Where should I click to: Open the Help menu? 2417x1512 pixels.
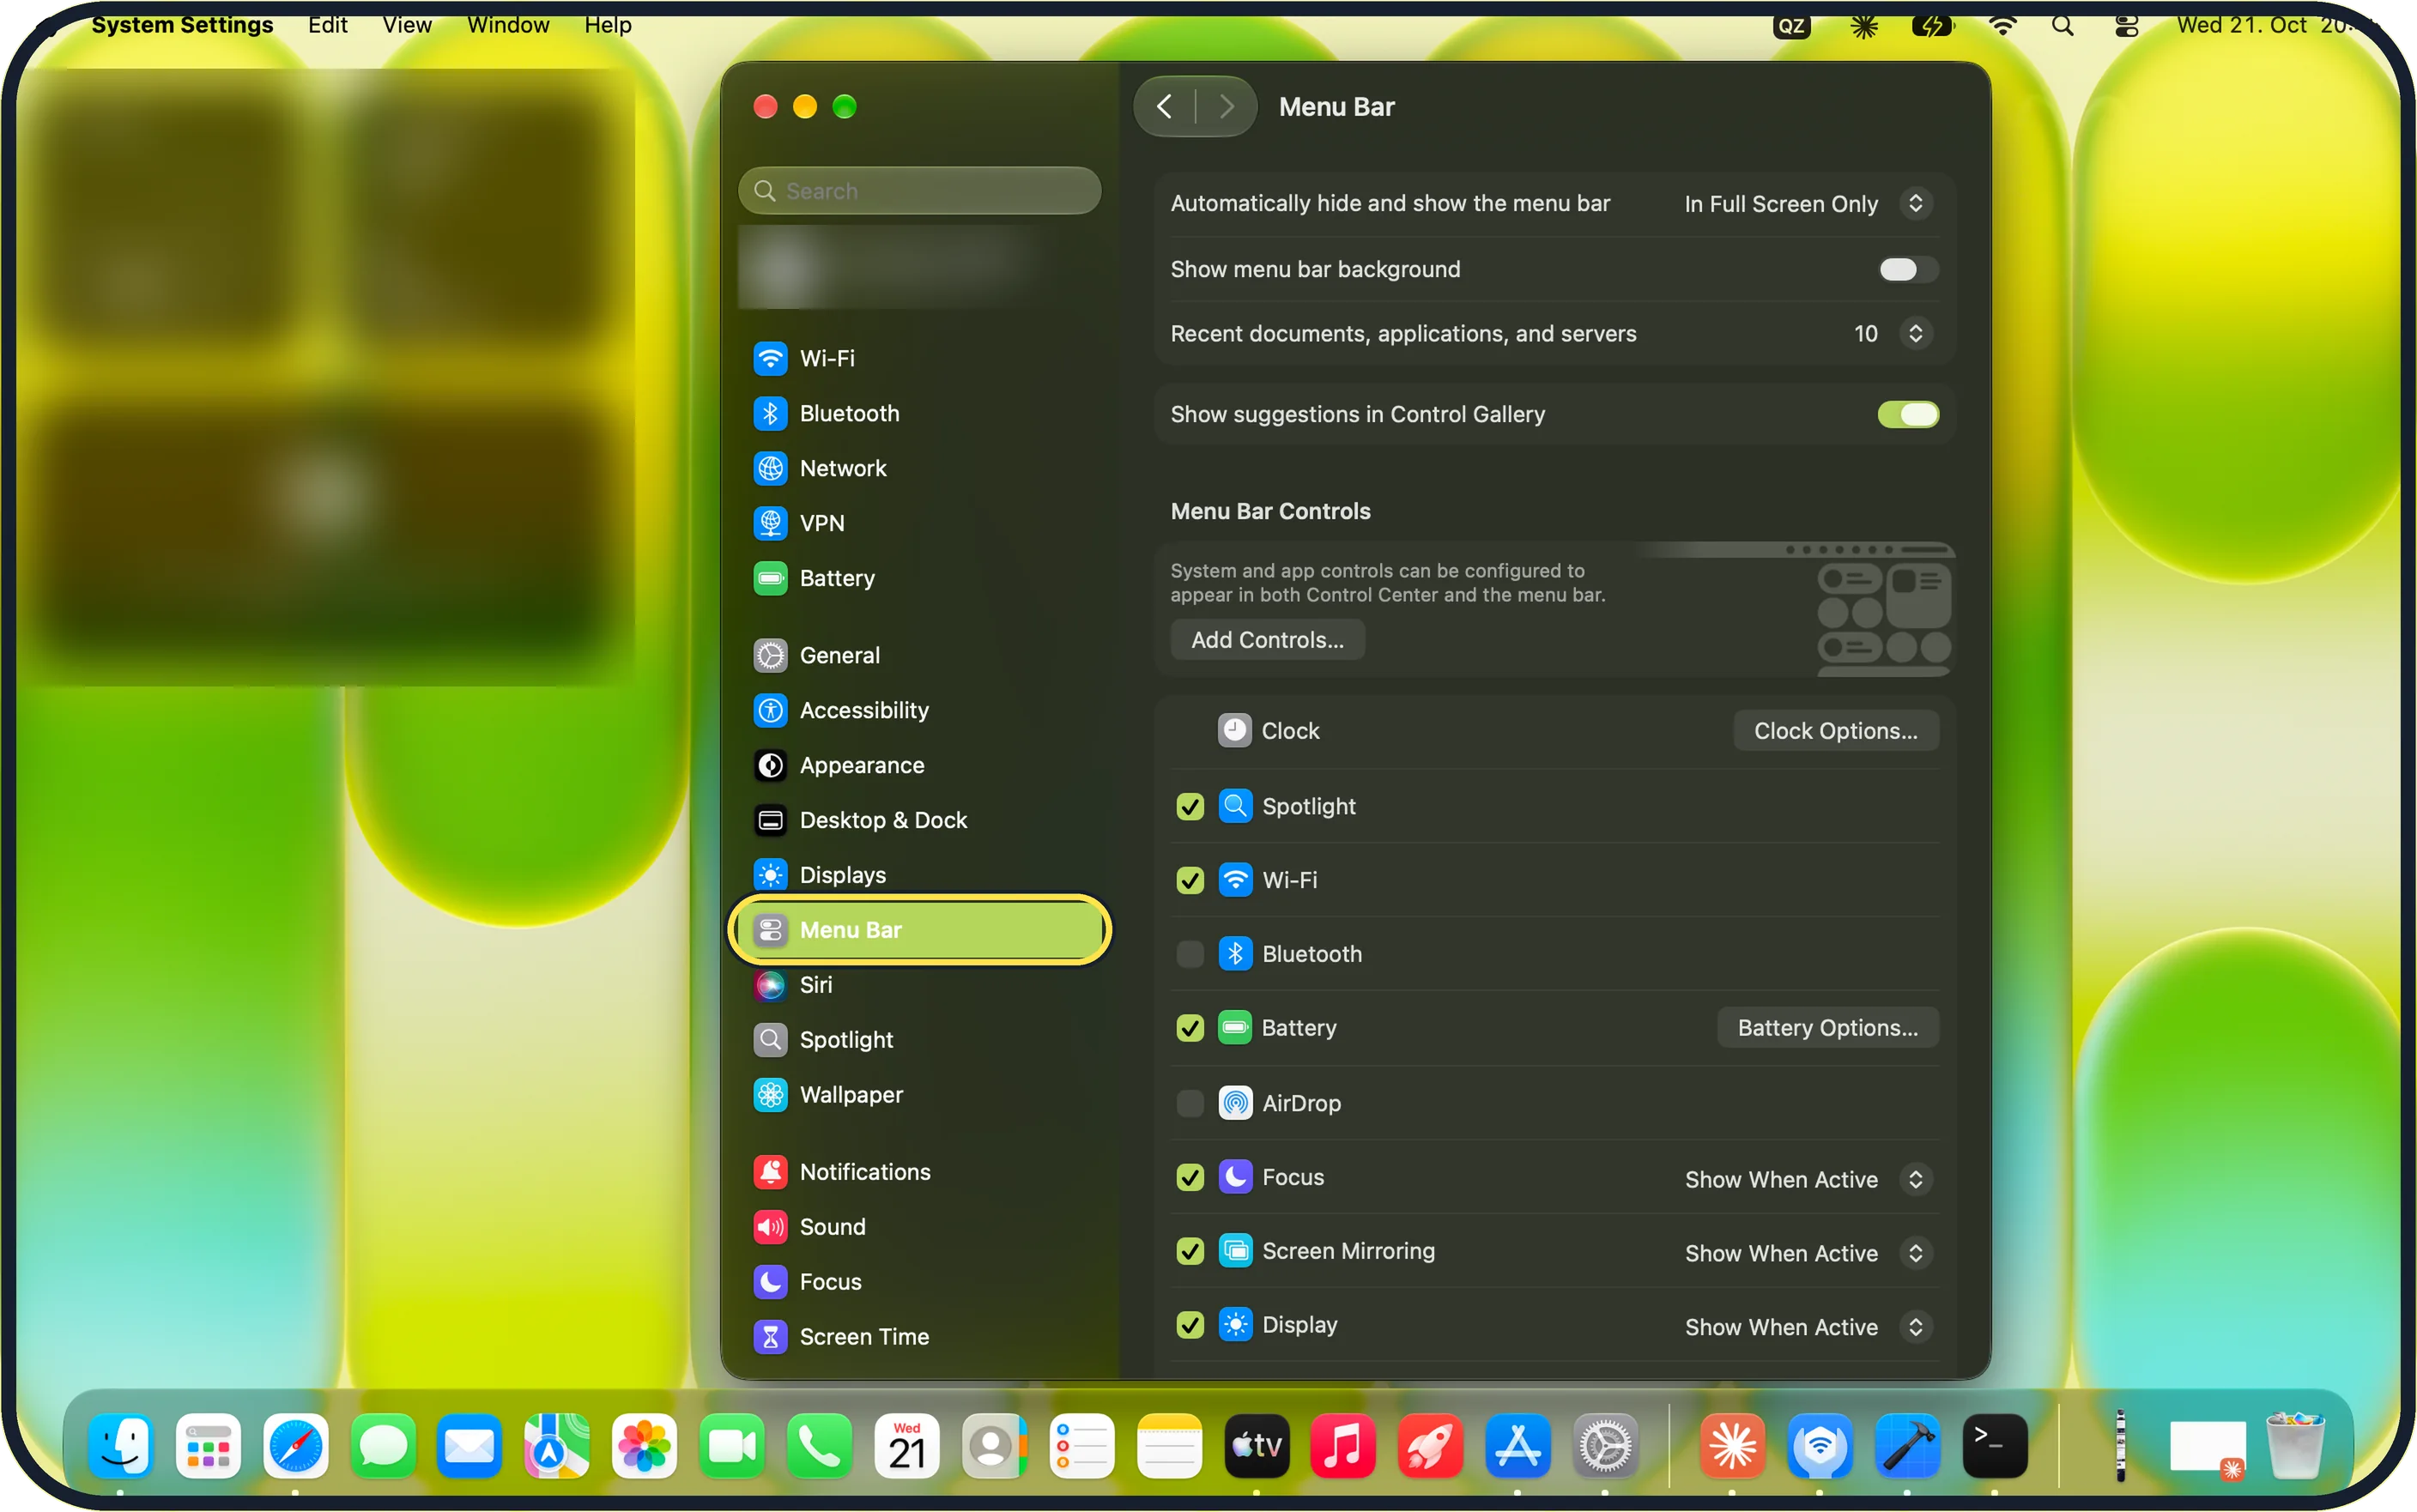coord(608,25)
